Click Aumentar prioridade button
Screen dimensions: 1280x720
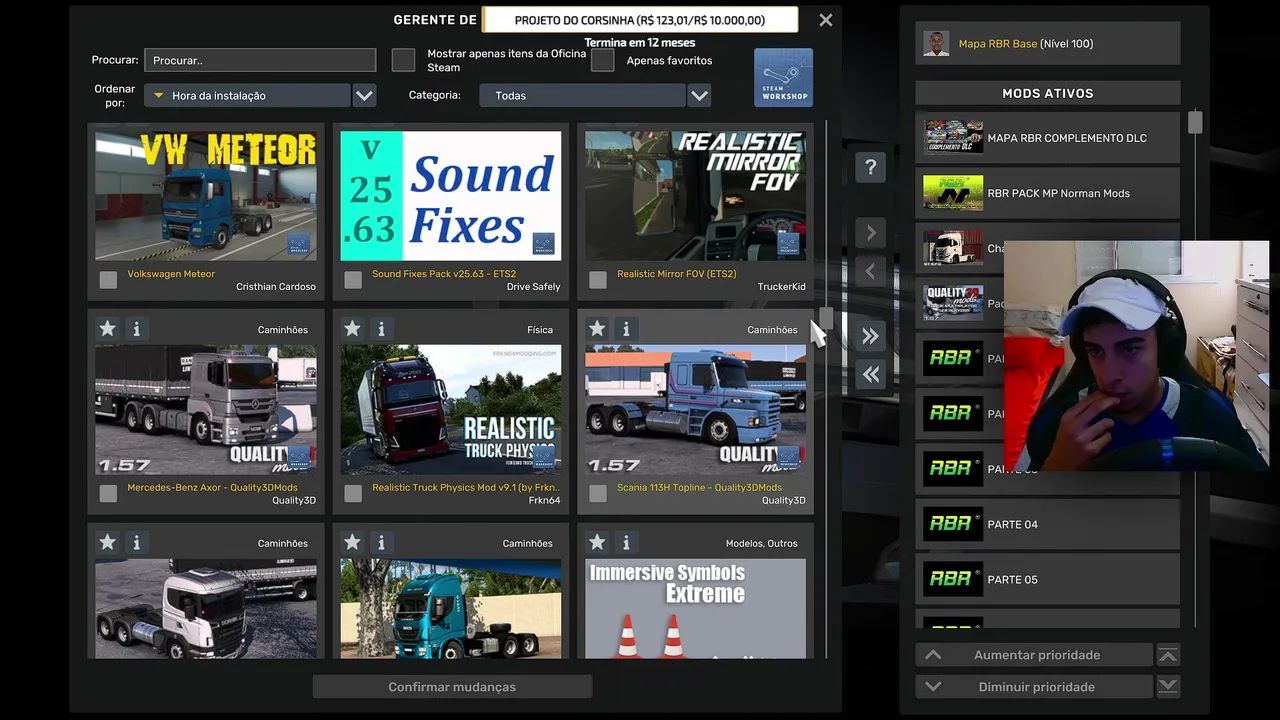coord(1034,655)
